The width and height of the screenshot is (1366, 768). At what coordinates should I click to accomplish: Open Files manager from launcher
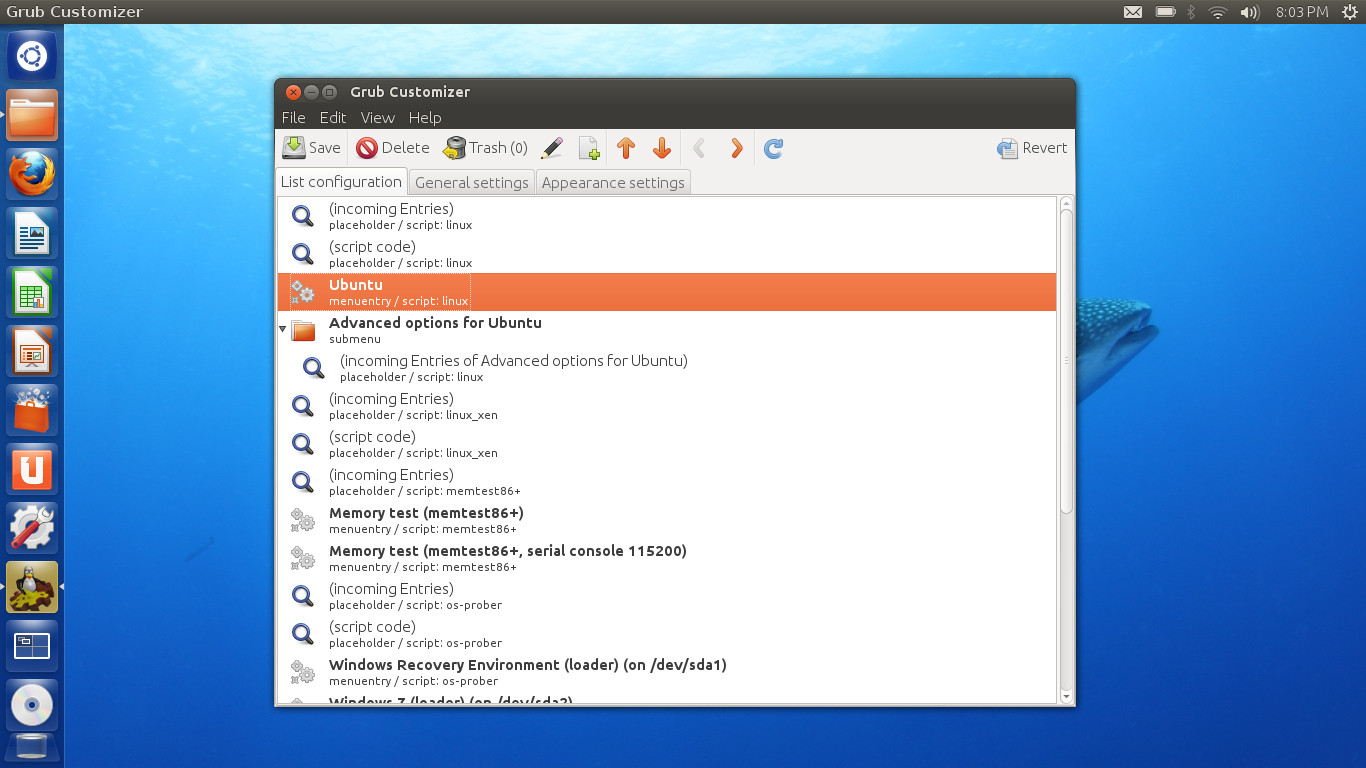pyautogui.click(x=32, y=116)
